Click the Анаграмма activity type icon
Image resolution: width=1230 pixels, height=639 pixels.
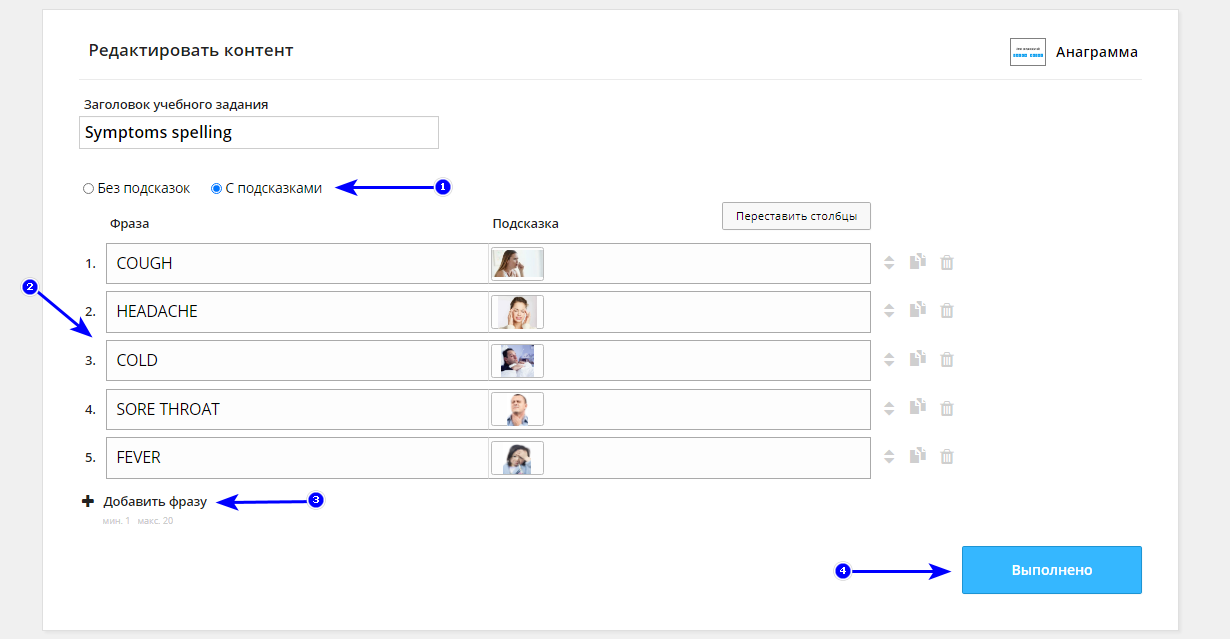click(x=1027, y=52)
